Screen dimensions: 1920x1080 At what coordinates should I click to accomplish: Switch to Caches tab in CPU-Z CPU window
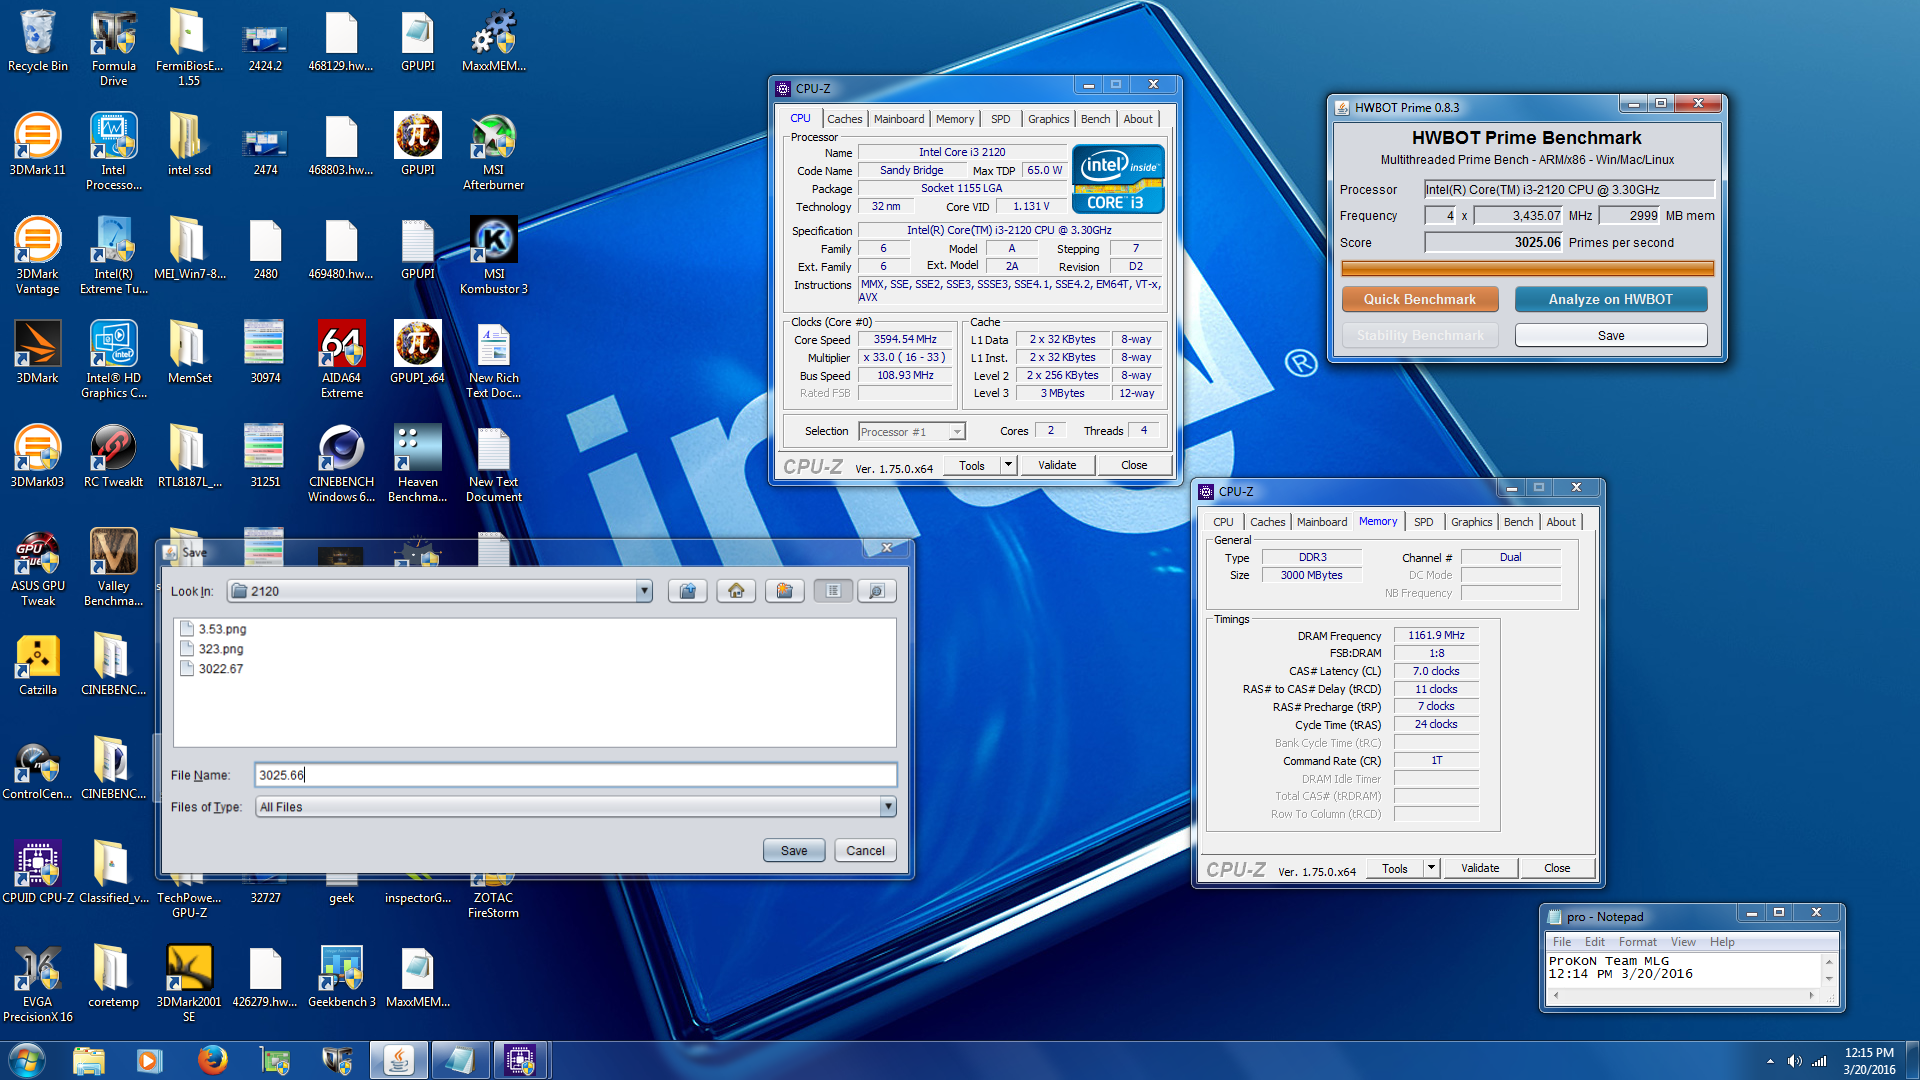pyautogui.click(x=844, y=119)
